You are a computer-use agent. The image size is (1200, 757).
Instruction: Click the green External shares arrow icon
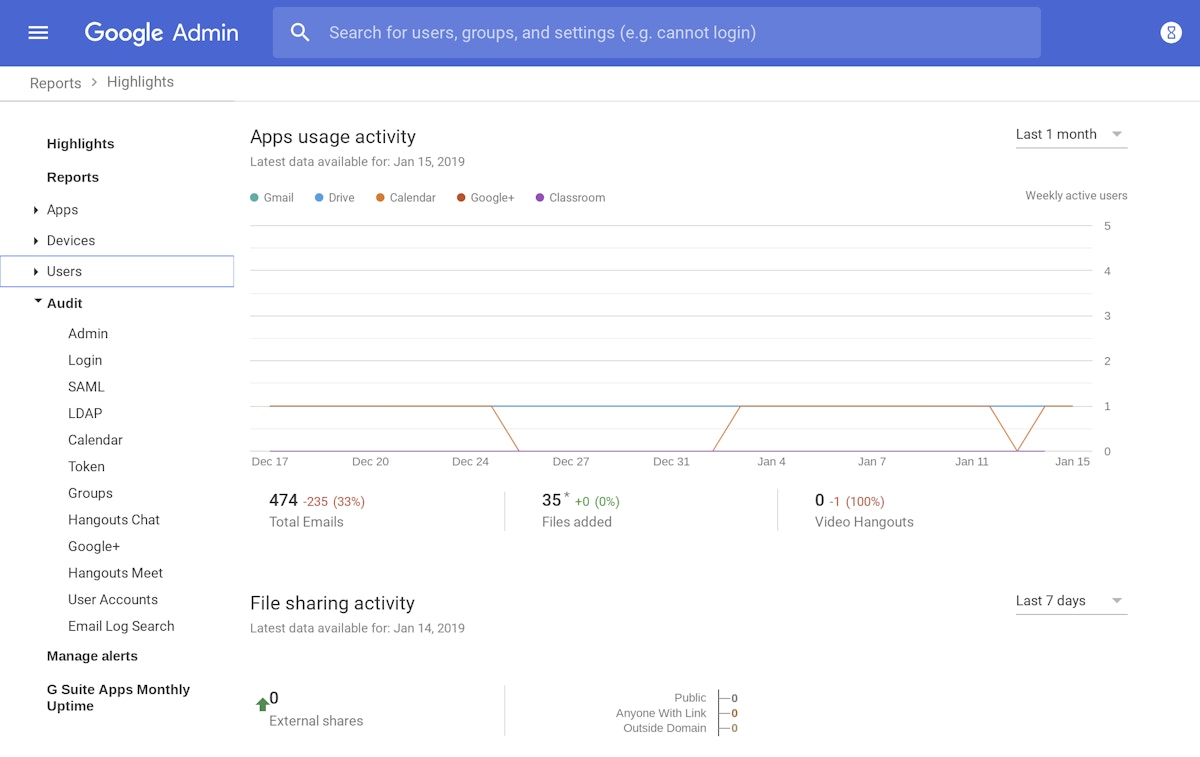262,704
